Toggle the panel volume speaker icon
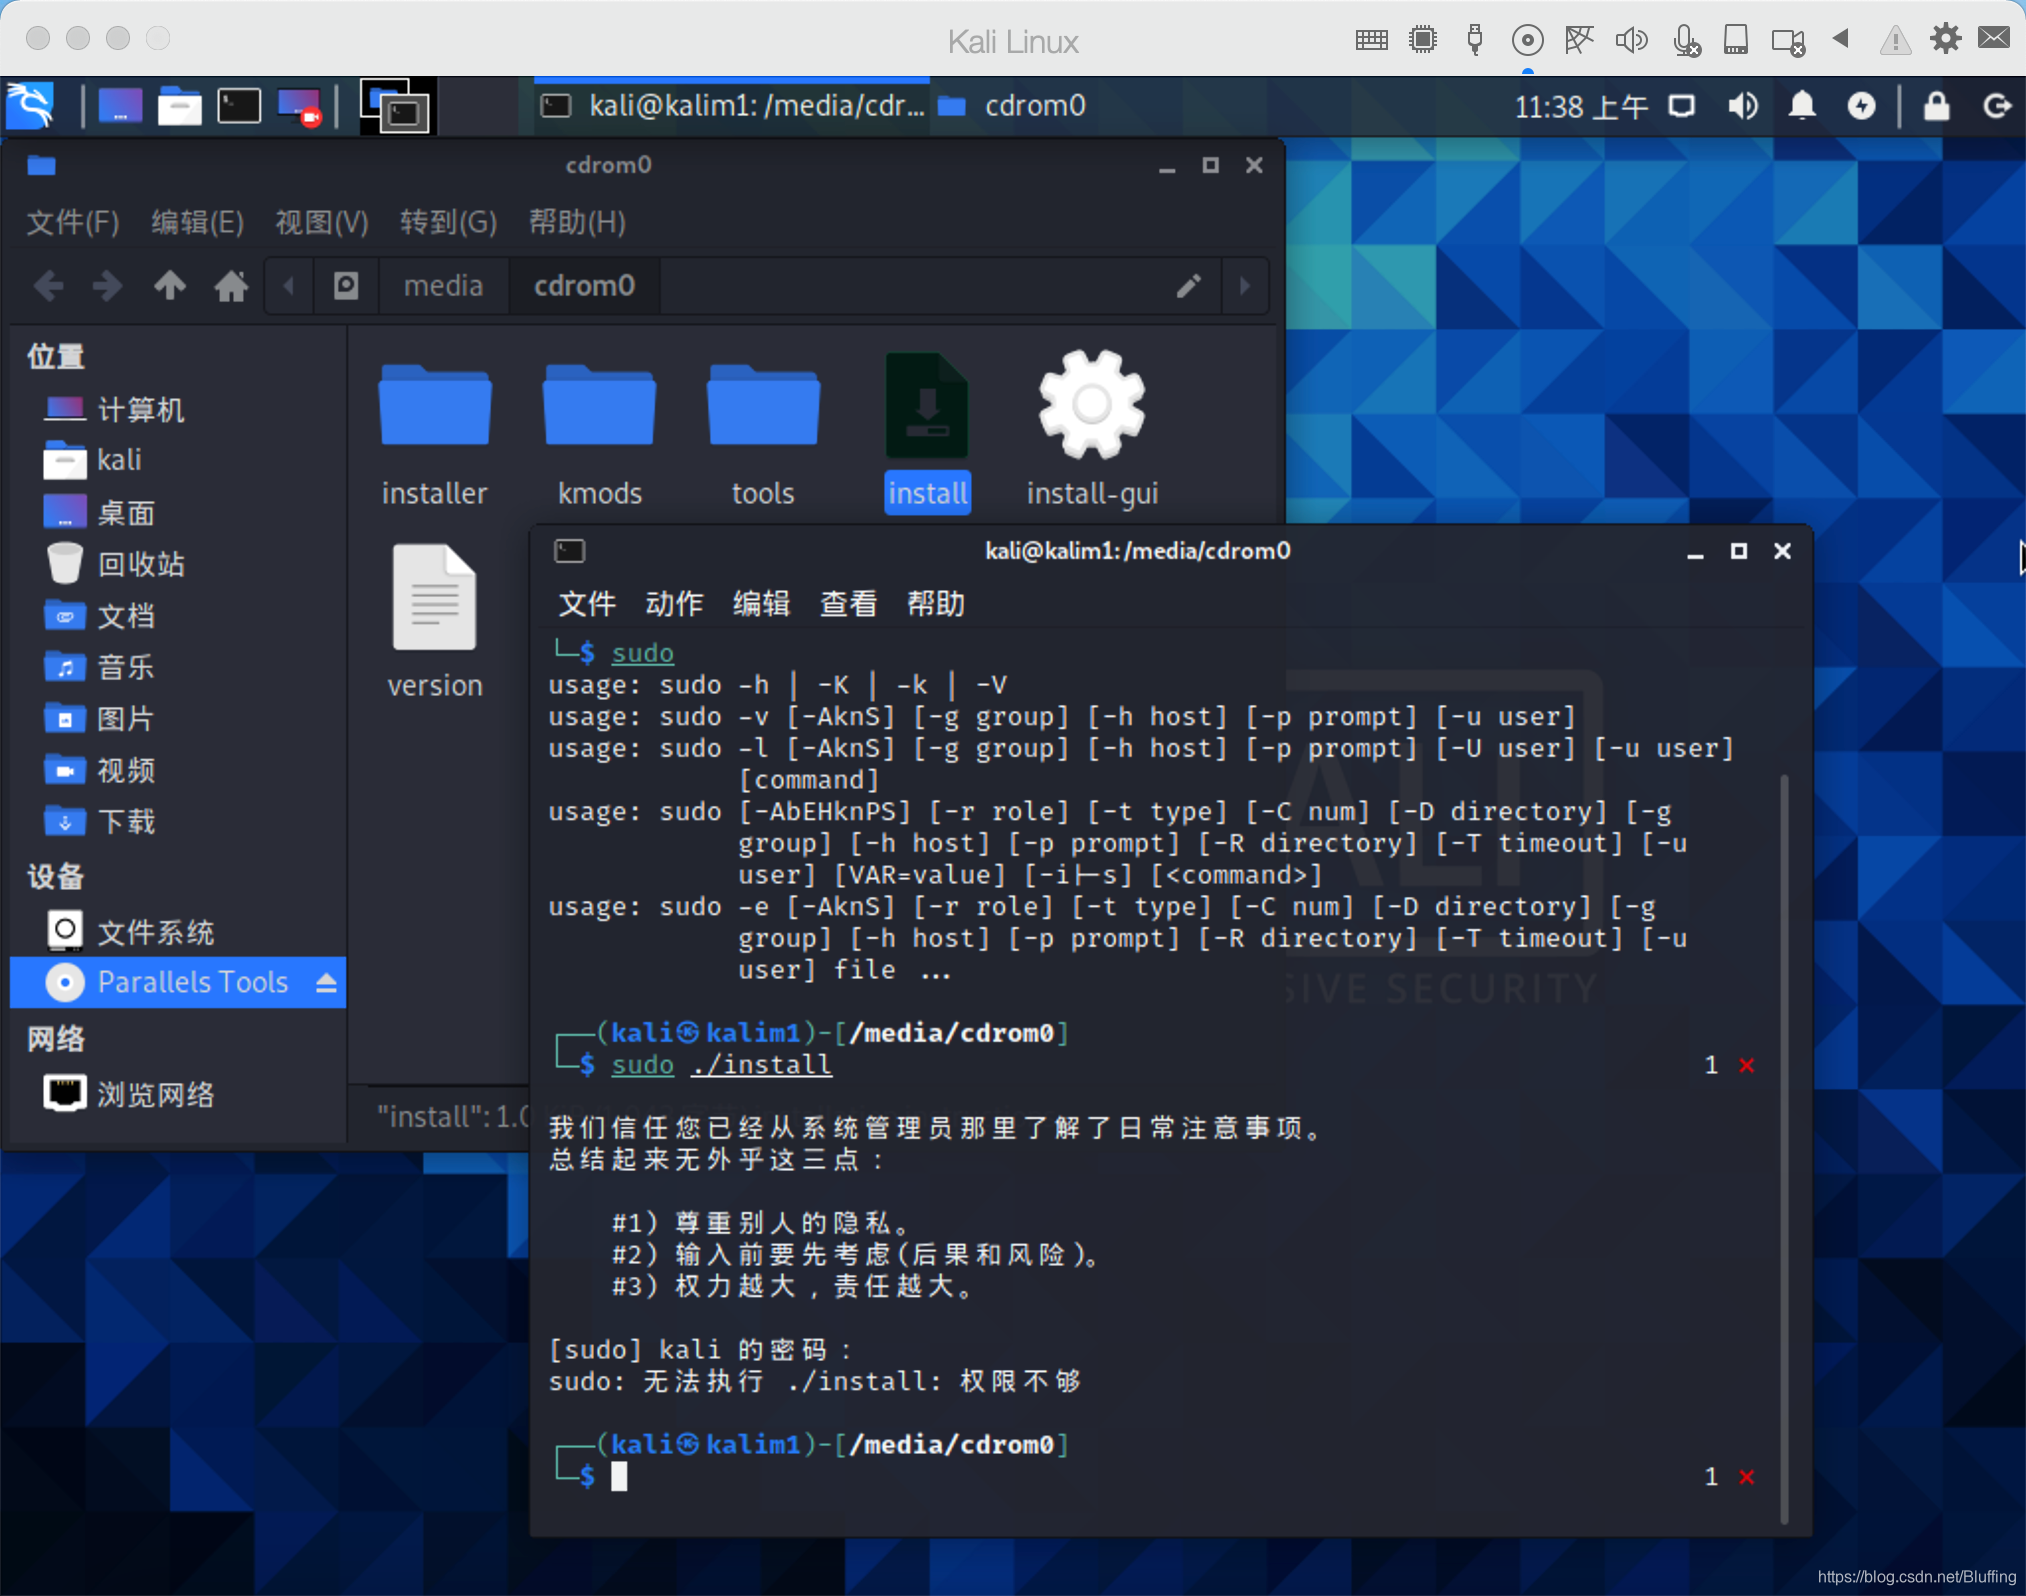Image resolution: width=2026 pixels, height=1596 pixels. tap(1742, 106)
